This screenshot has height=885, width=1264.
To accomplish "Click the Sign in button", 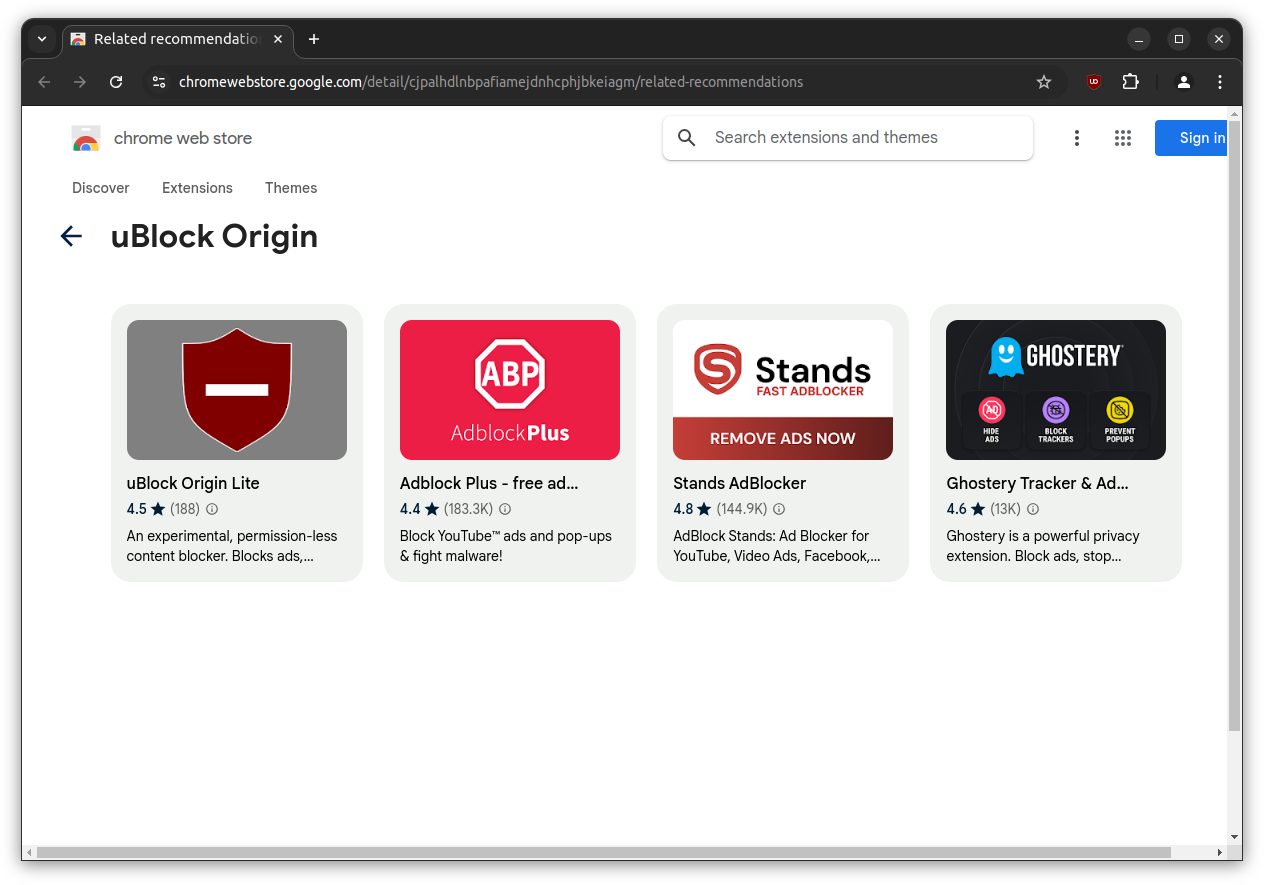I will point(1201,138).
